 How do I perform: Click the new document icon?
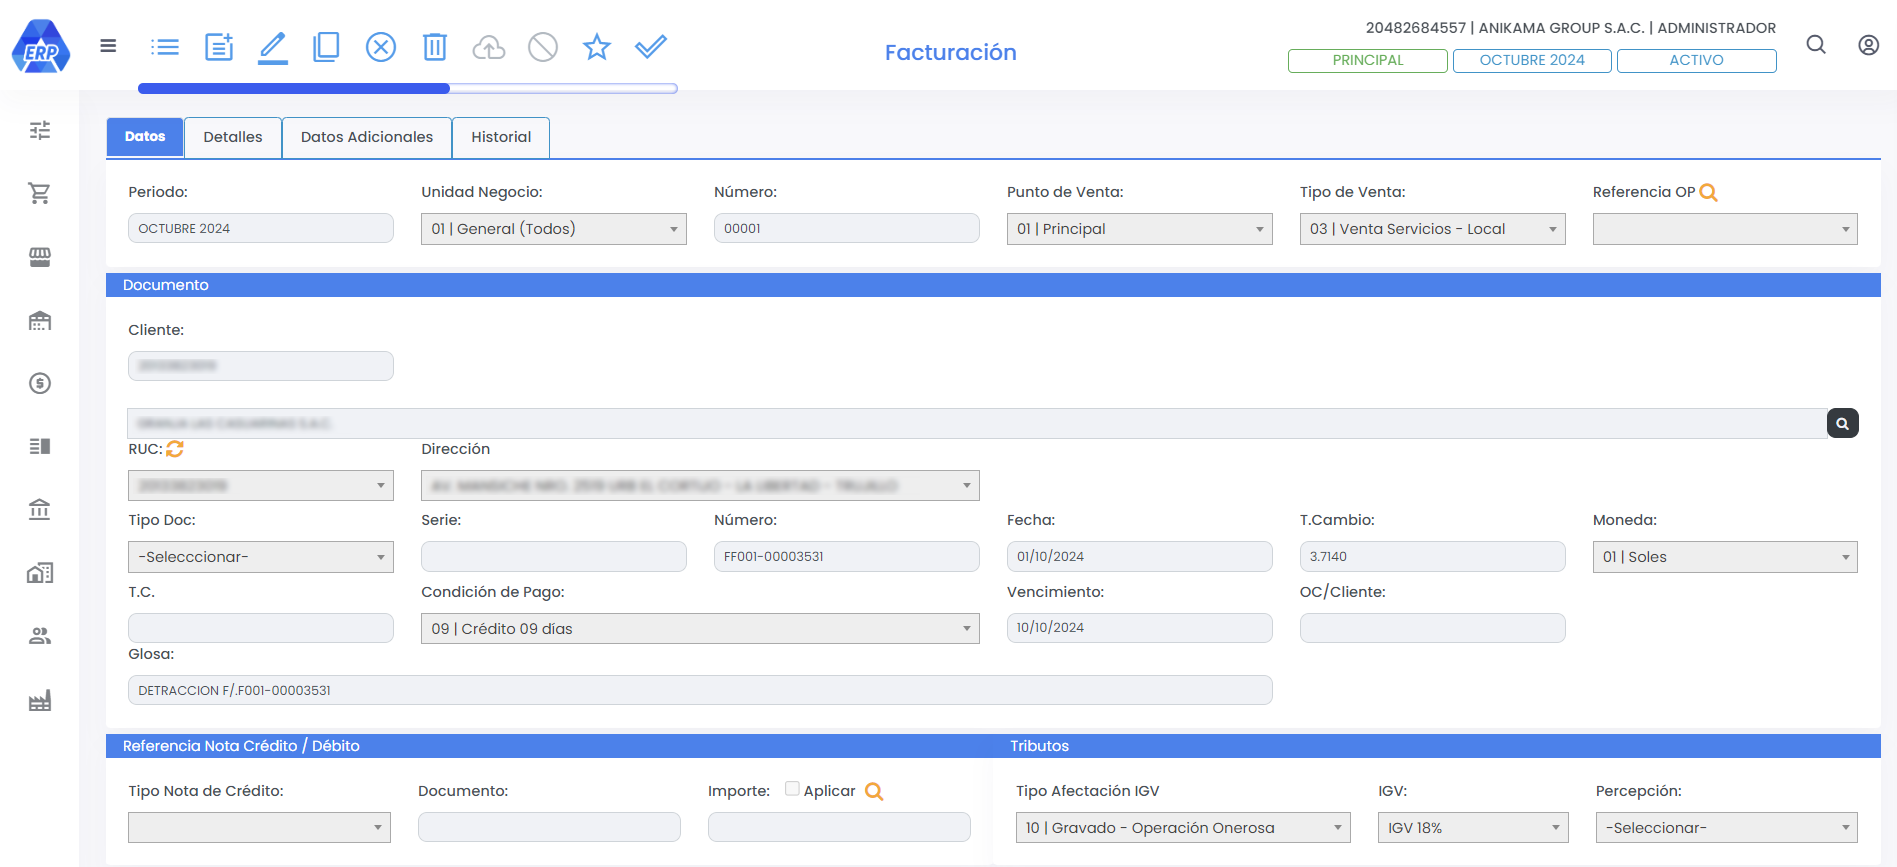219,47
